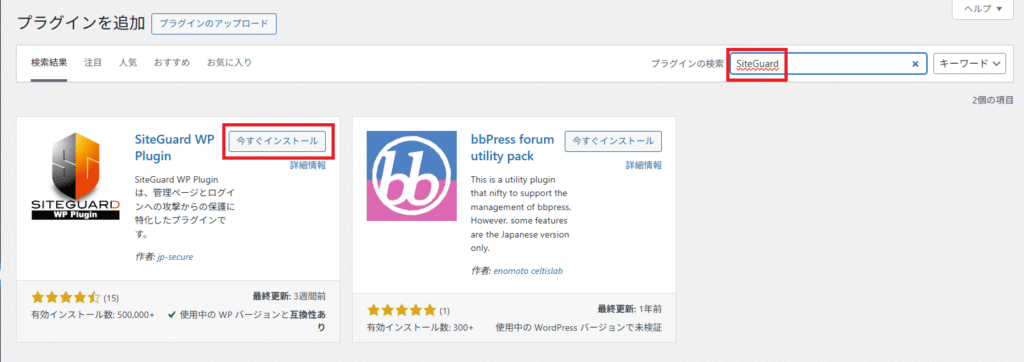Click 有効インストール数: 300+ text
Viewport: 1024px width, 362px height.
tap(420, 327)
